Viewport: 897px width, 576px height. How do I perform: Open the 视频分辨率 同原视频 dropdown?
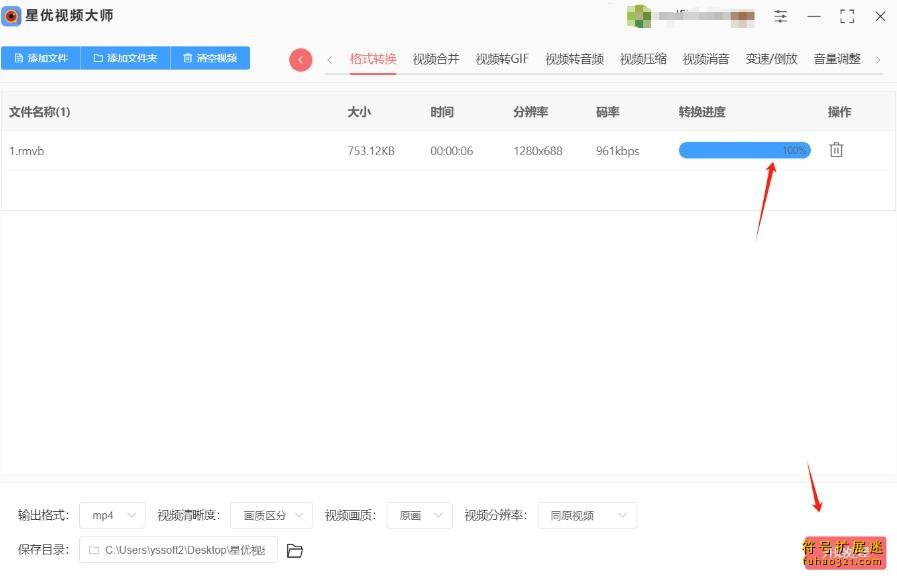(x=587, y=516)
